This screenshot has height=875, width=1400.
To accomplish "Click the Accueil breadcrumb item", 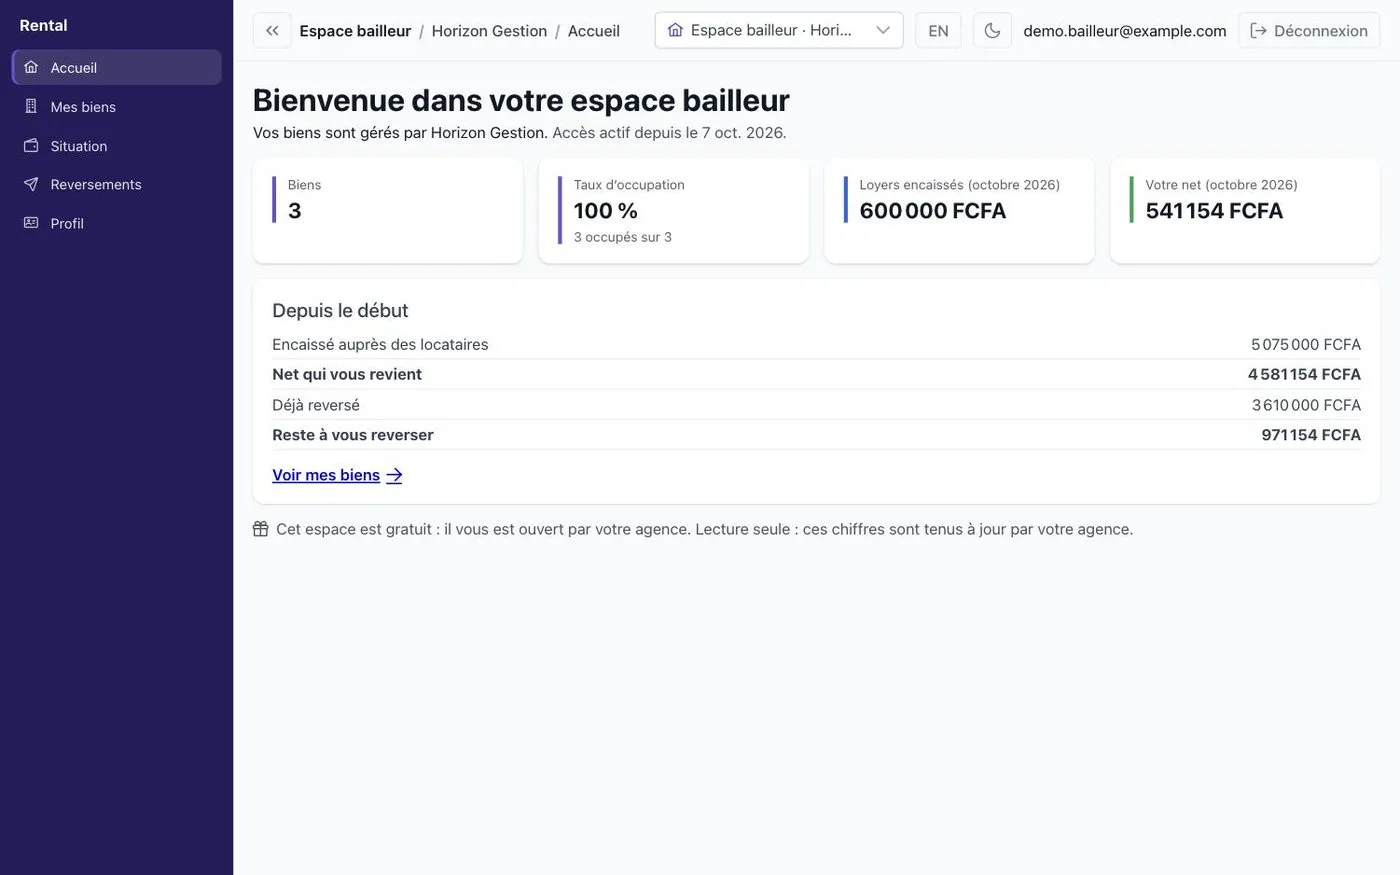I will pos(594,31).
